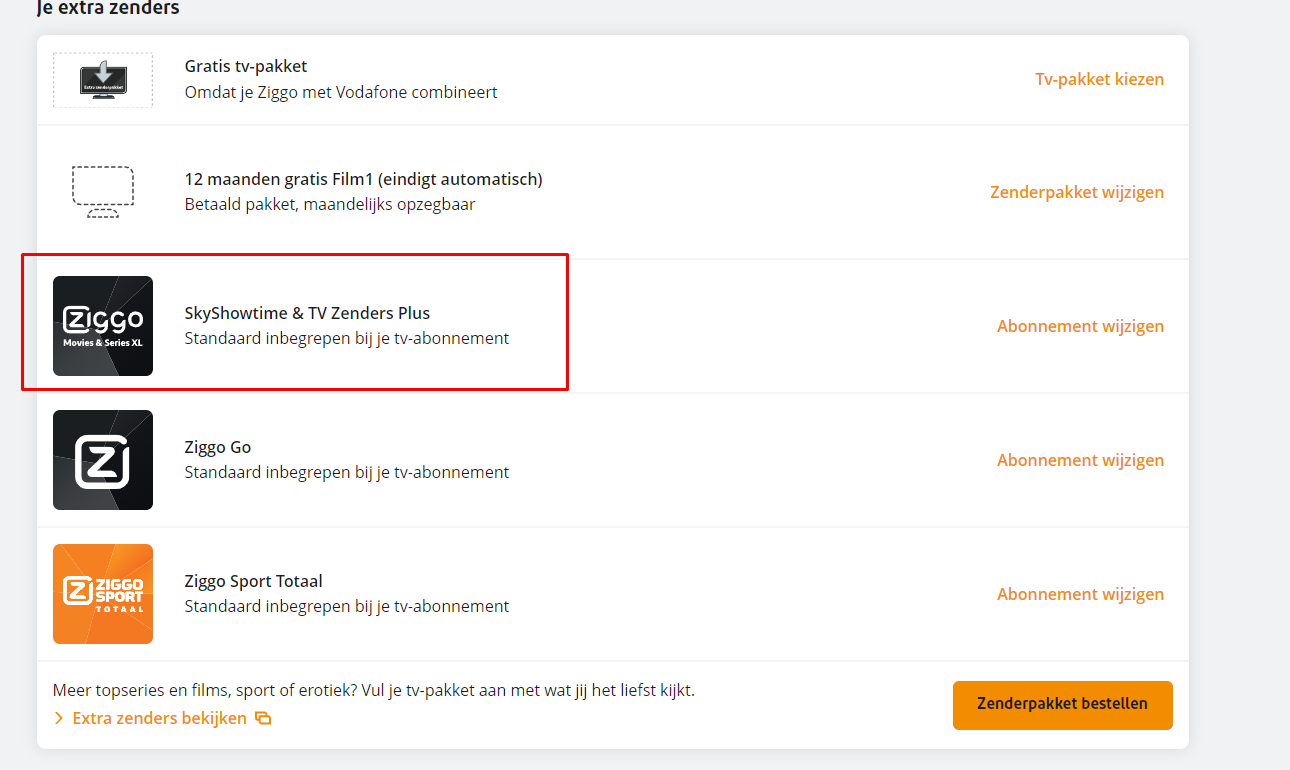Screen dimensions: 1290x770
Task: Click the Je extra zenders heading
Action: pyautogui.click(x=108, y=8)
